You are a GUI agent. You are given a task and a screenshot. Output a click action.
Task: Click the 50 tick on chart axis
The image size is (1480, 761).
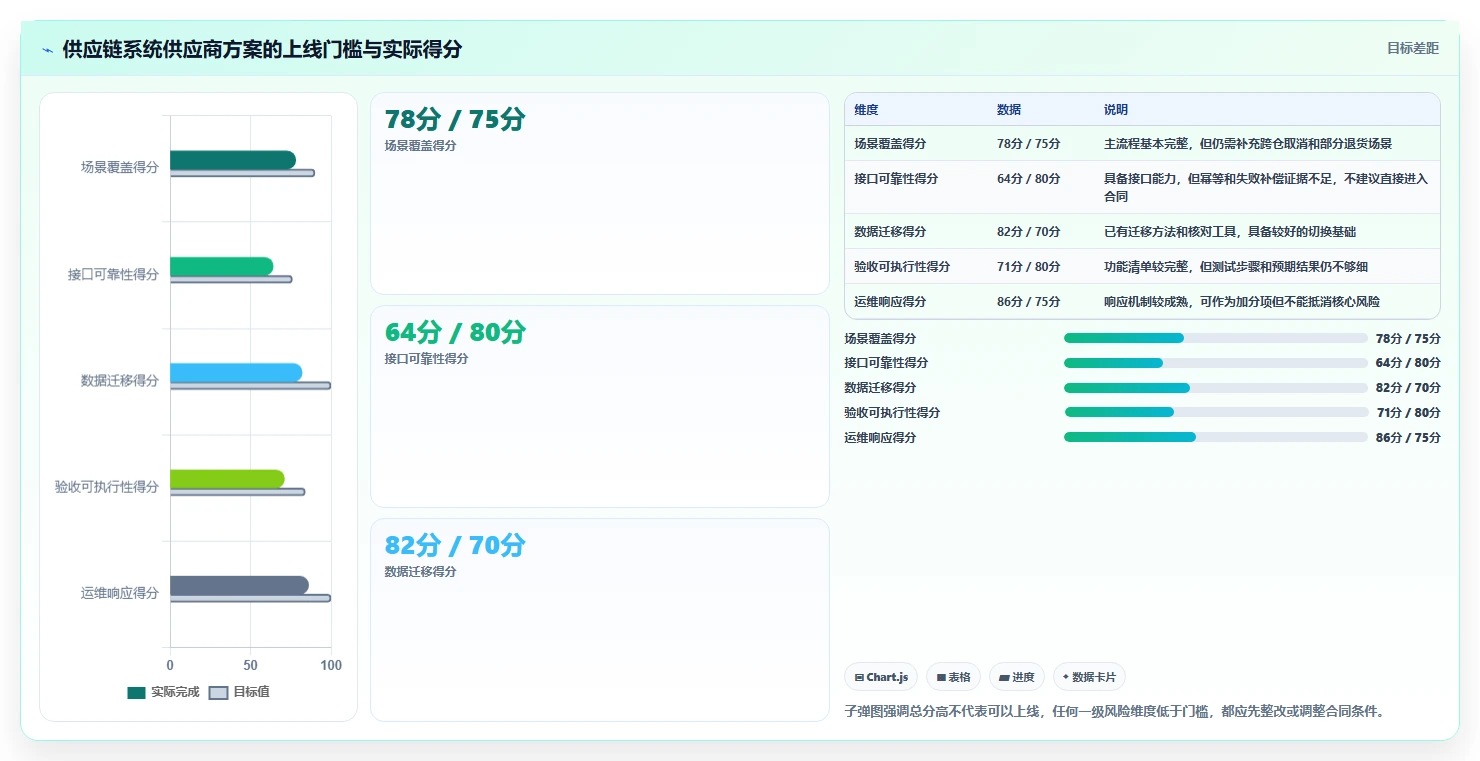(250, 666)
